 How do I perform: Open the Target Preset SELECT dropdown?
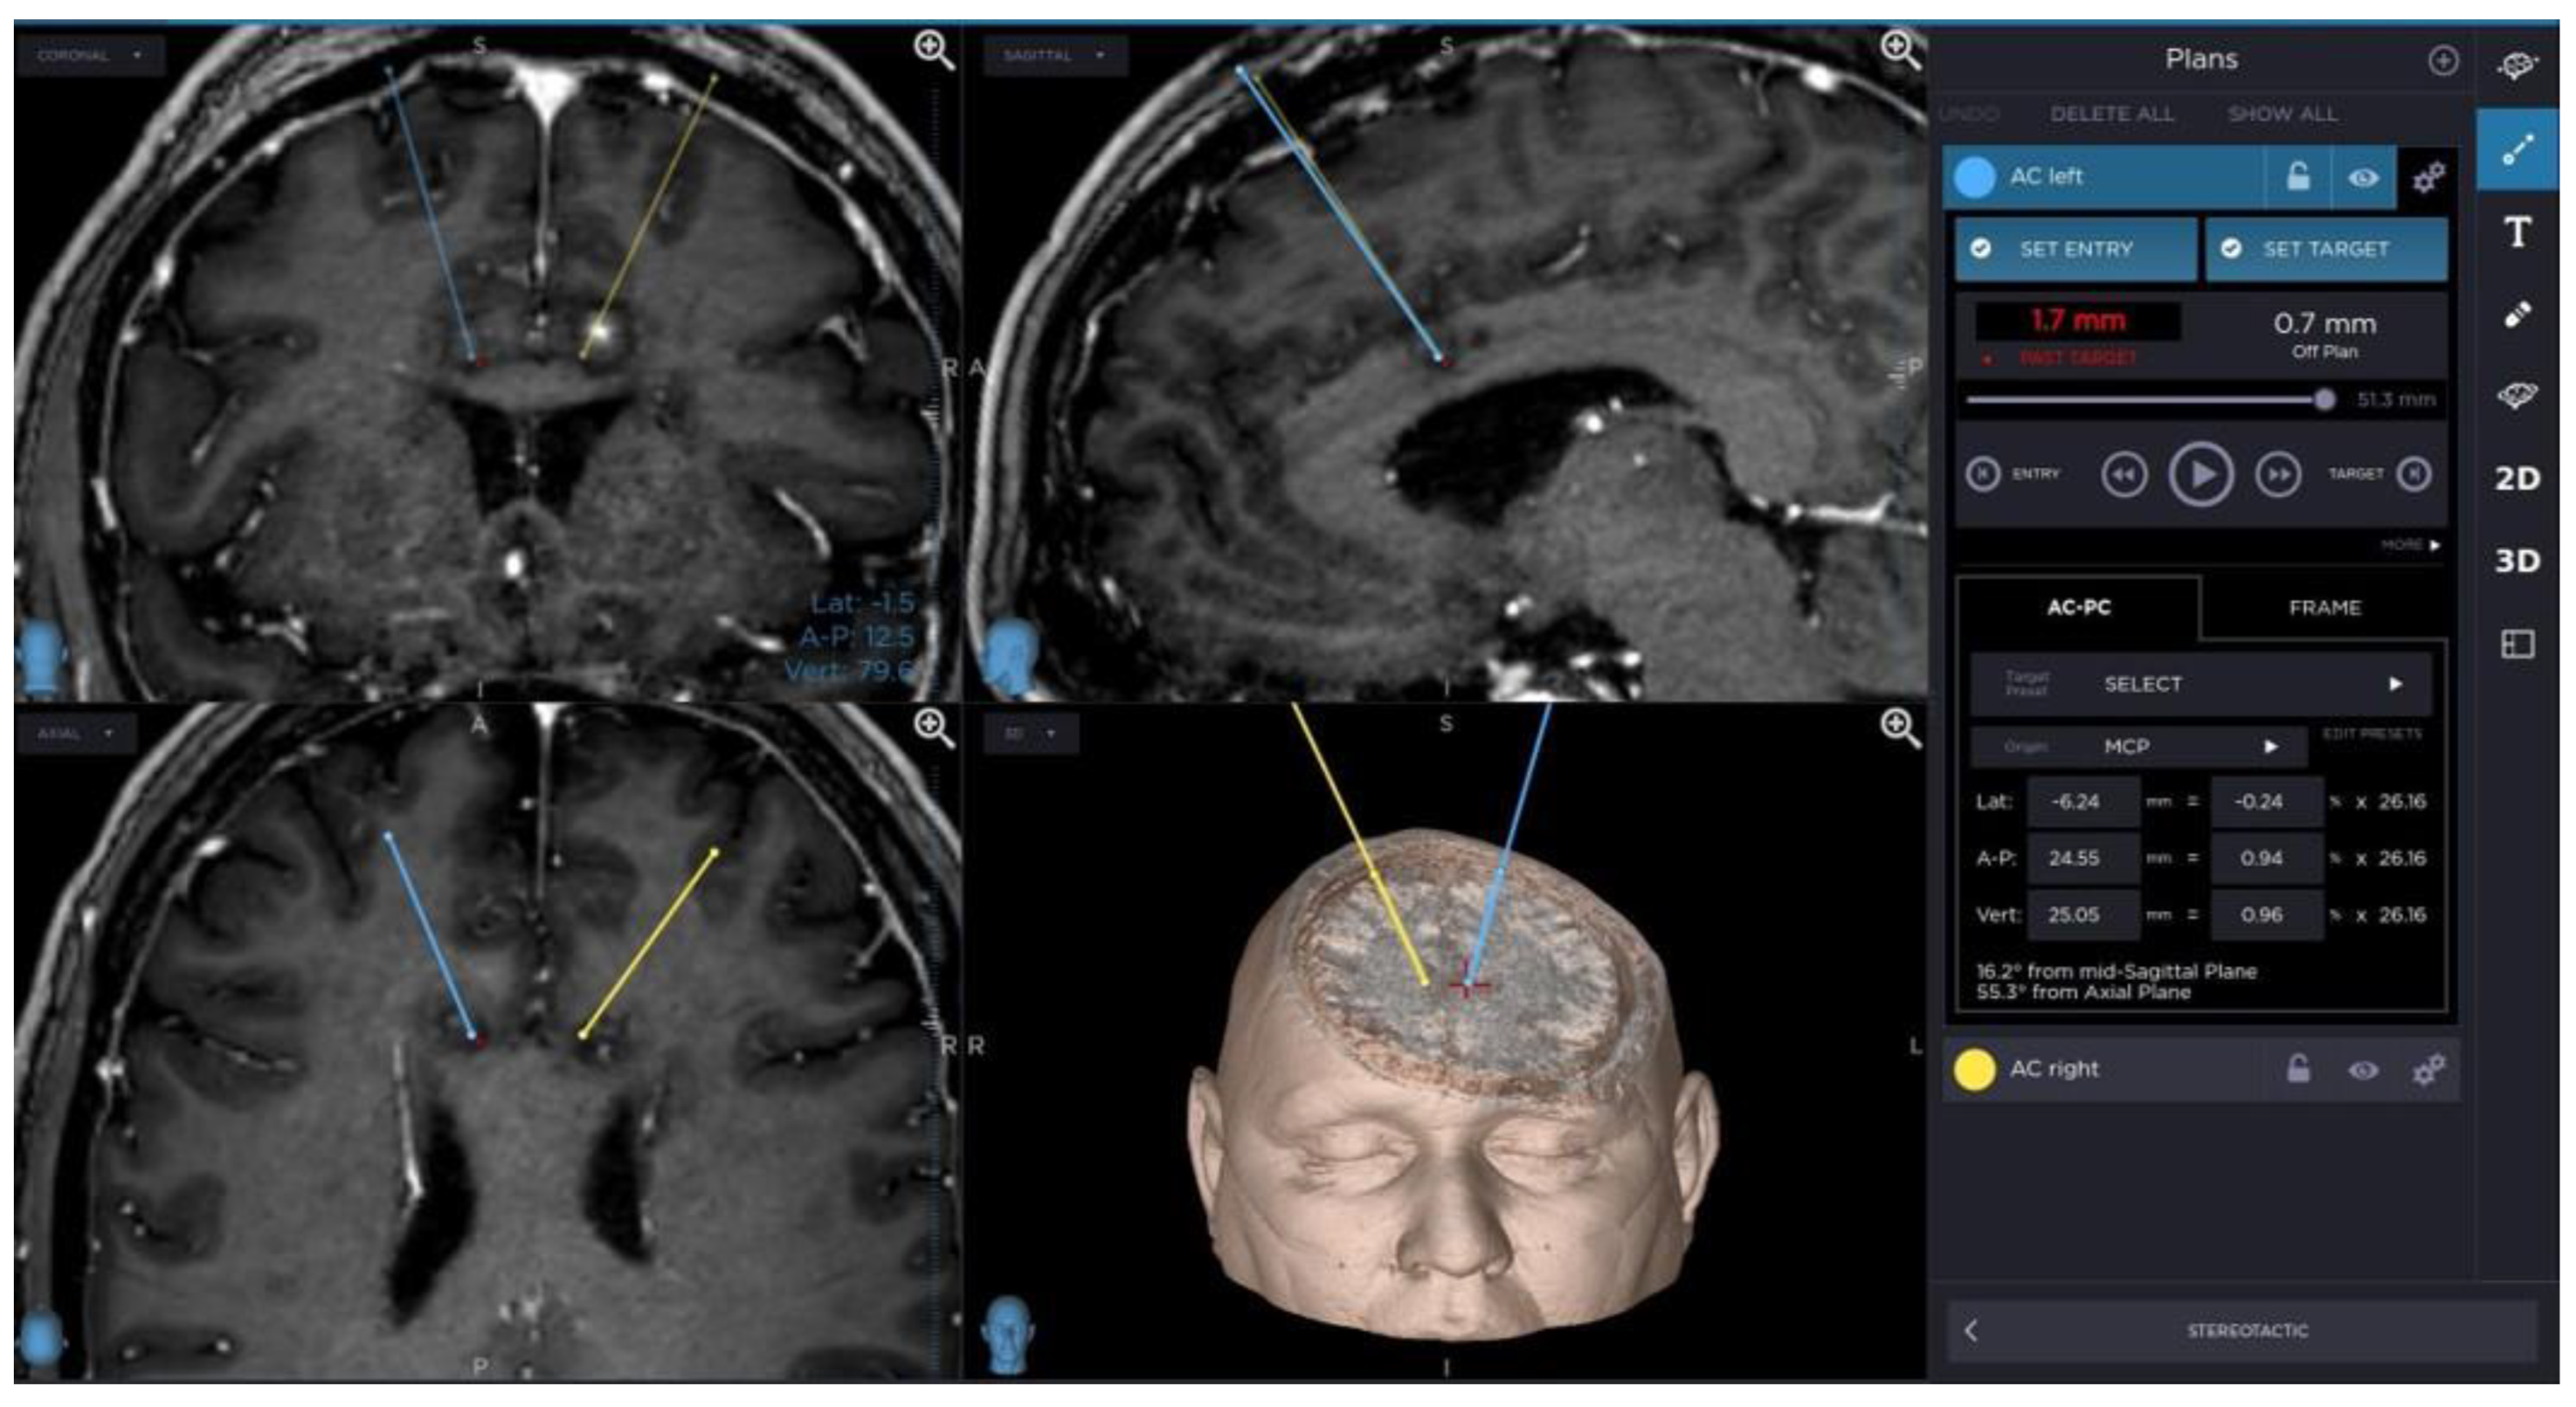coord(2201,685)
